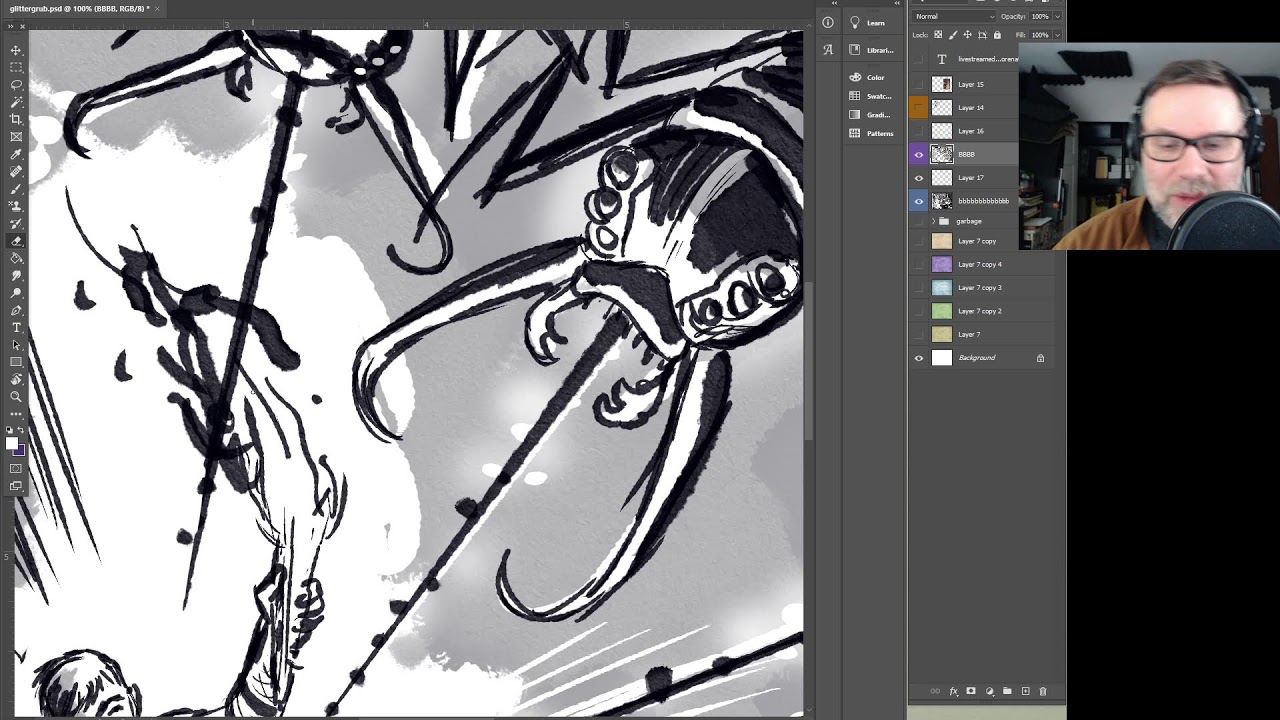Toggle Quick Mask mode
Screen dimensions: 1280x720
pyautogui.click(x=16, y=468)
